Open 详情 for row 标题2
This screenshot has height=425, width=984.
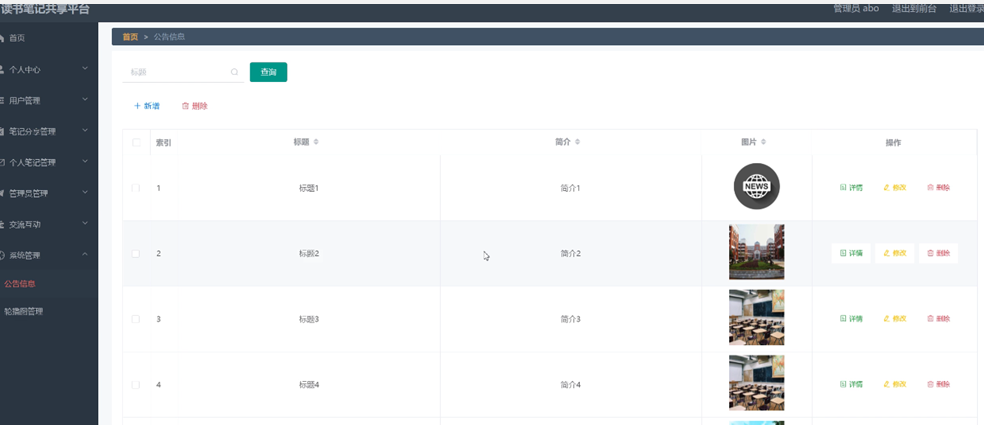coord(851,253)
